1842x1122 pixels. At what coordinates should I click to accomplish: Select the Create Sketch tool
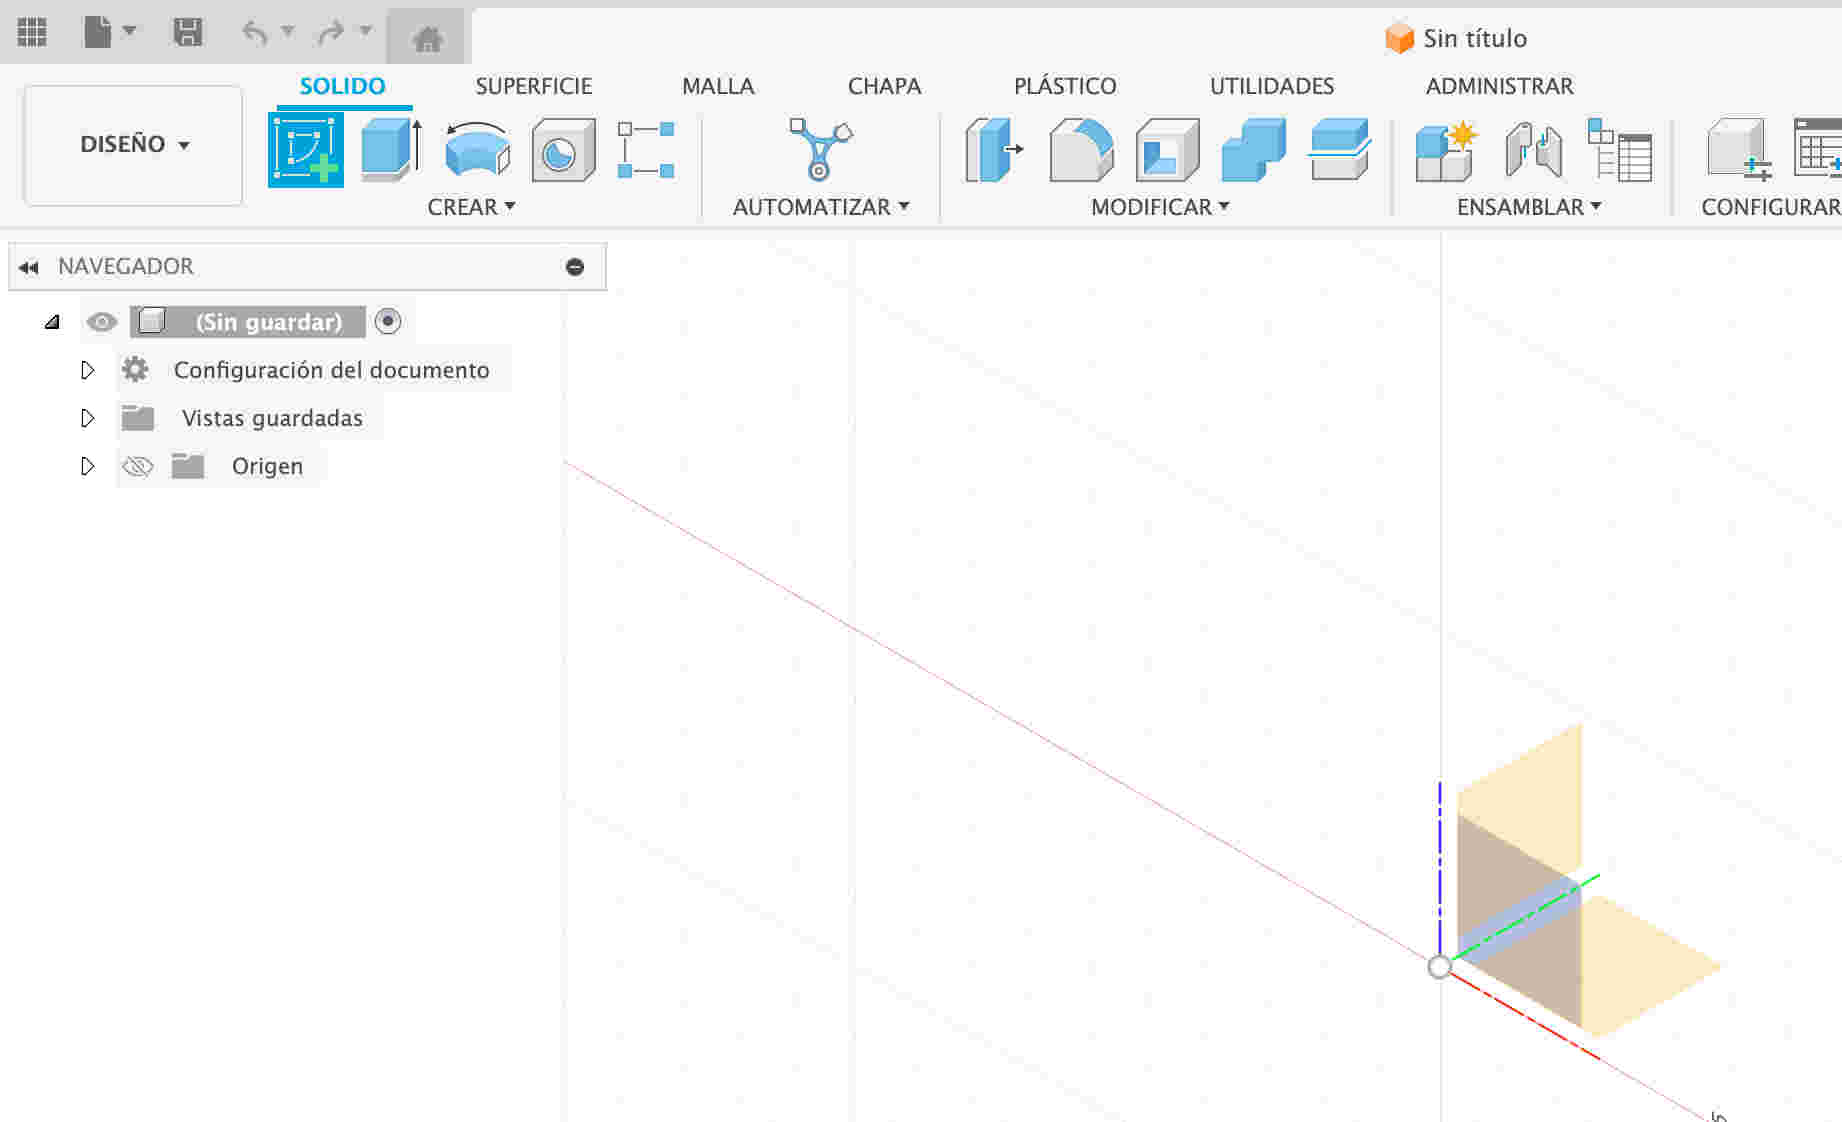(x=306, y=149)
